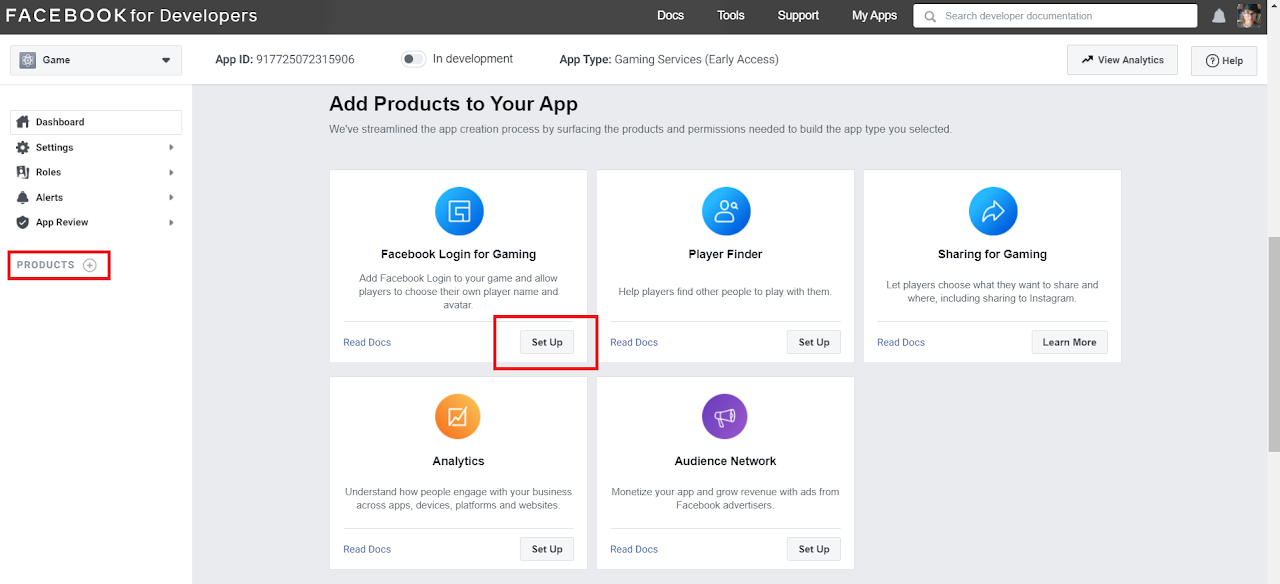
Task: Click the plus icon beside PRODUCTS
Action: 90,265
